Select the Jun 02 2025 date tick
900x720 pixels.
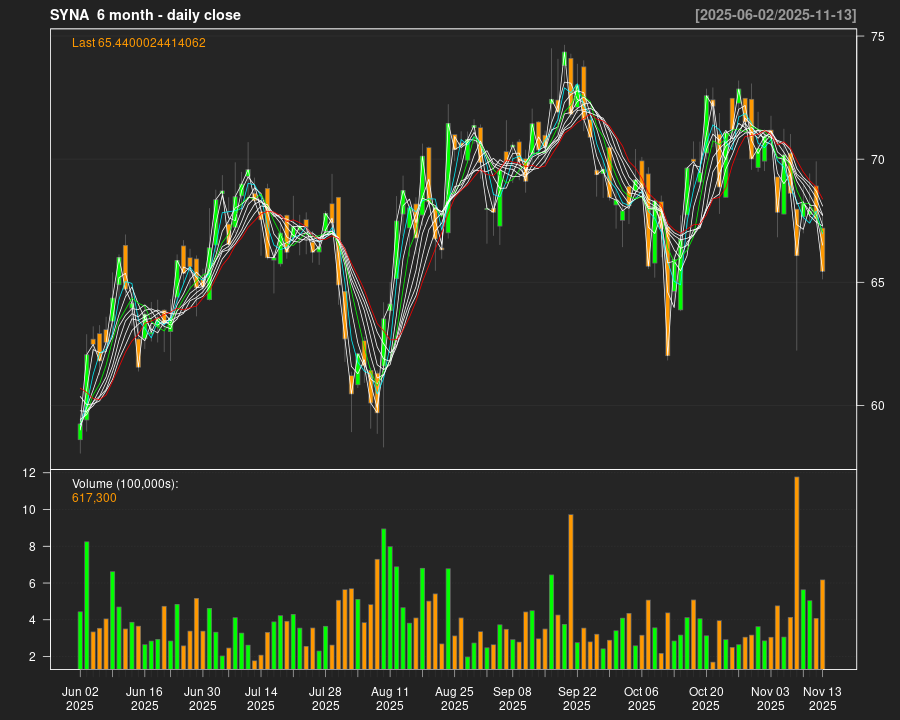tap(80, 698)
